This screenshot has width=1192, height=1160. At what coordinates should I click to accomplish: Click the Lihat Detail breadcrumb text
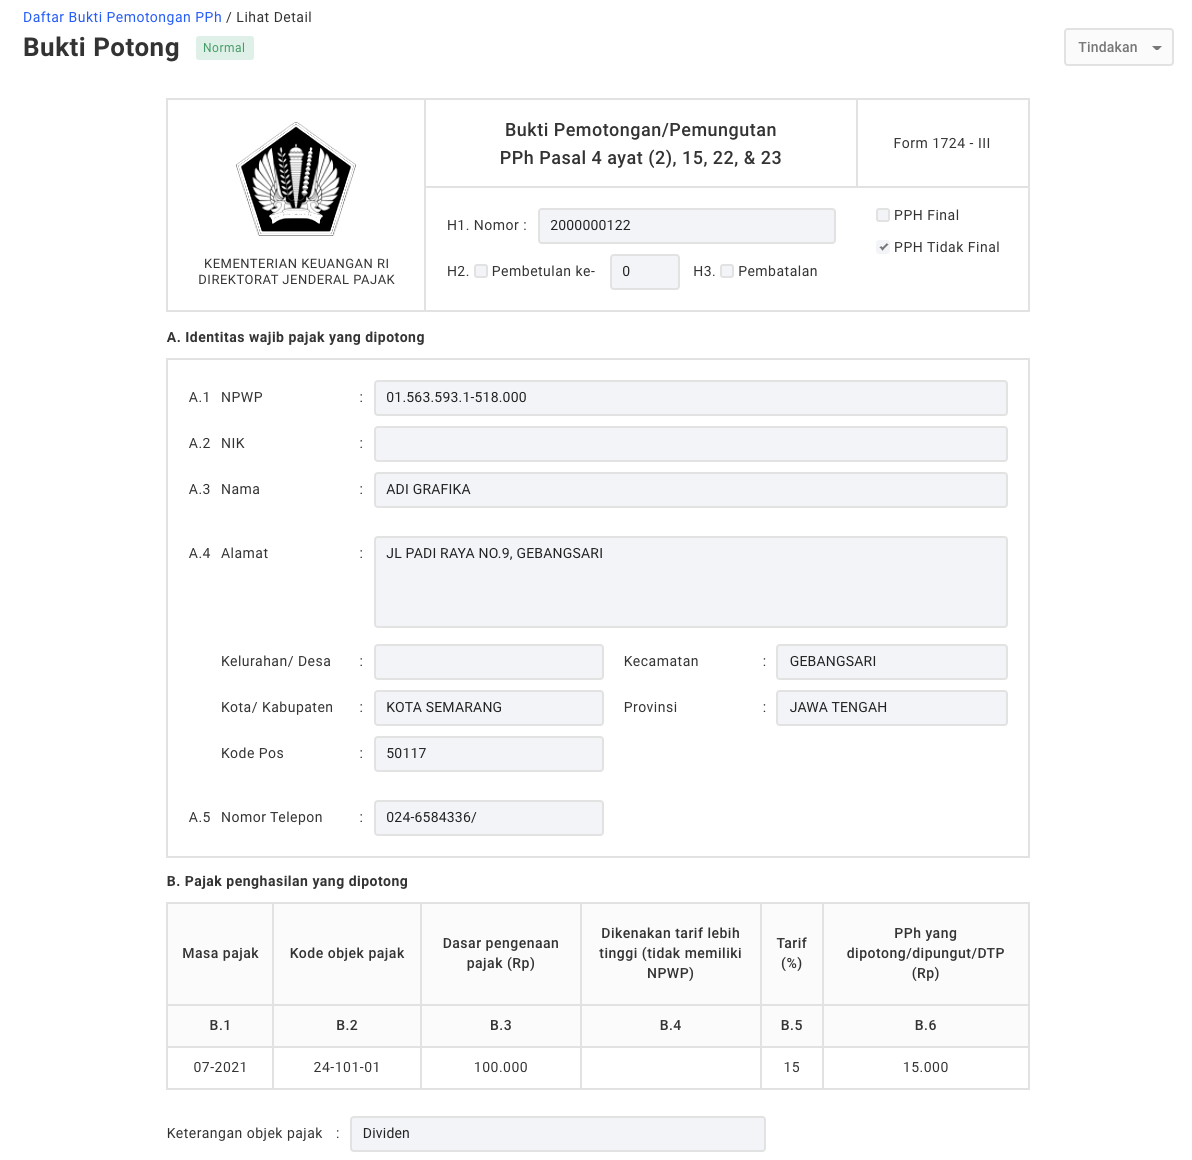[x=274, y=17]
